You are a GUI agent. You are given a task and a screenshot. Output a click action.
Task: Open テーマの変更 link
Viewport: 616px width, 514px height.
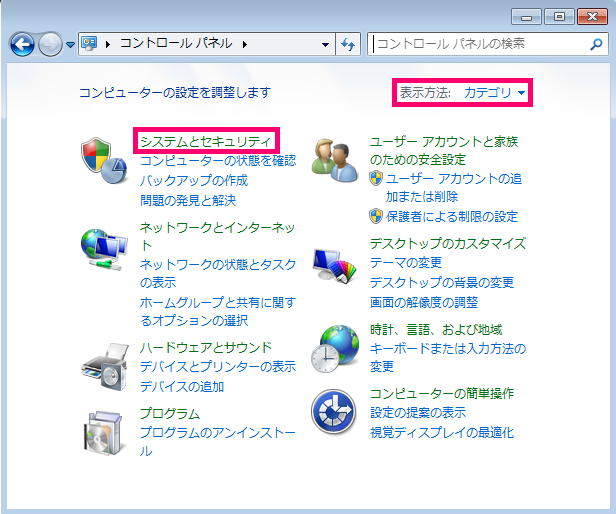point(406,262)
